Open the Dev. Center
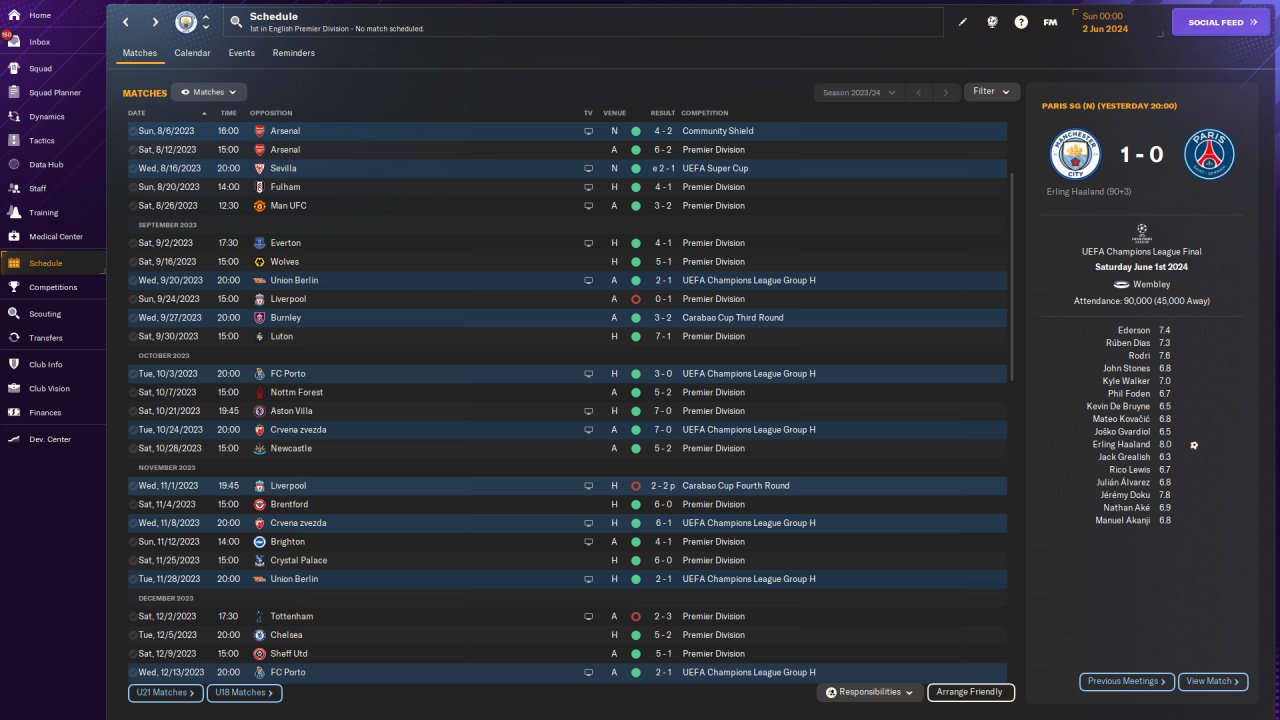Image resolution: width=1280 pixels, height=720 pixels. (x=50, y=440)
